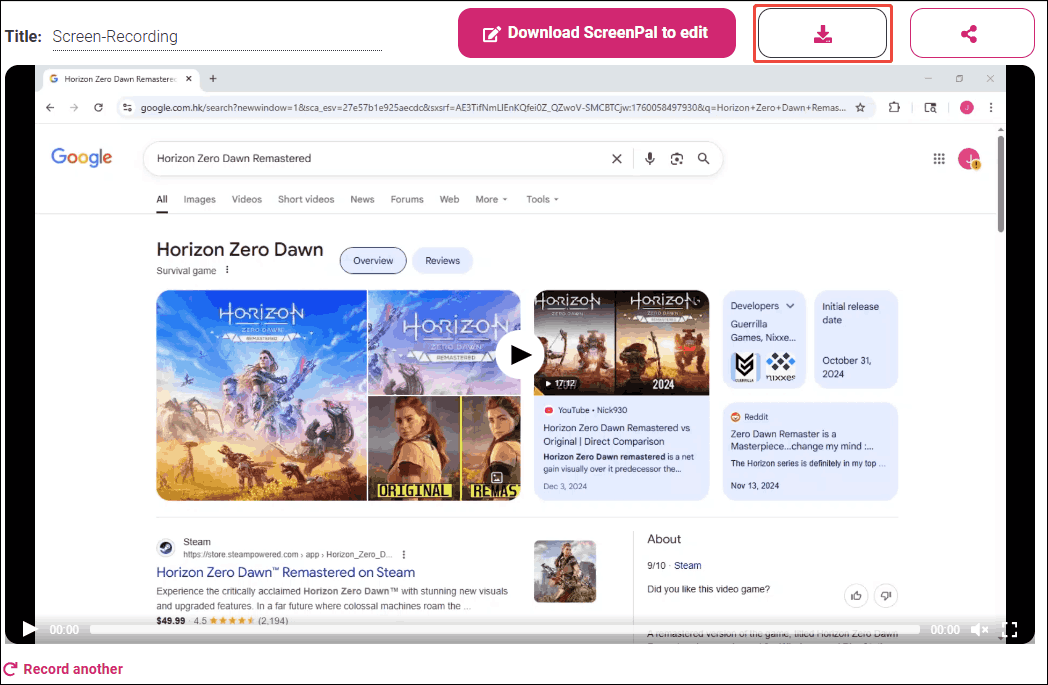Click the Nixxes logo
This screenshot has height=685, width=1048.
pos(781,367)
